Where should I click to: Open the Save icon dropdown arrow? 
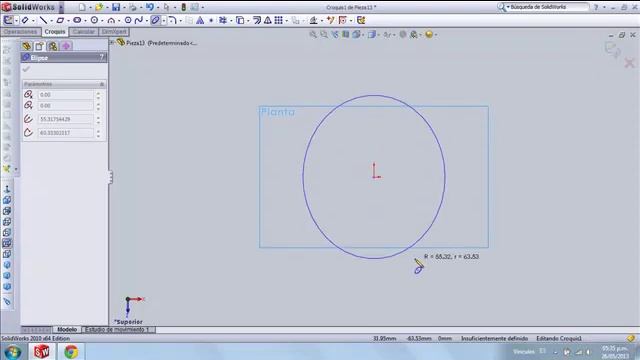point(124,7)
